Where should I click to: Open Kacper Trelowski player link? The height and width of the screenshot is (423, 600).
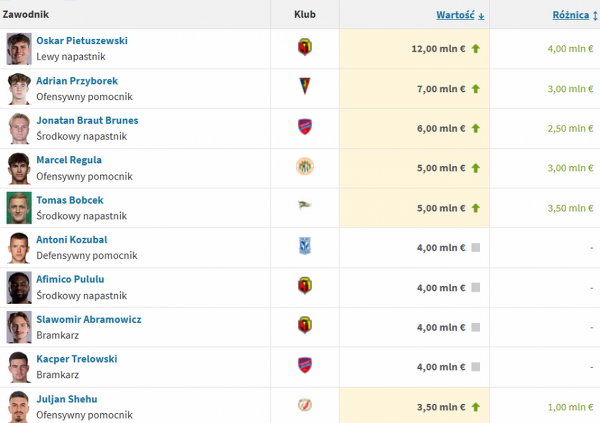coord(76,359)
